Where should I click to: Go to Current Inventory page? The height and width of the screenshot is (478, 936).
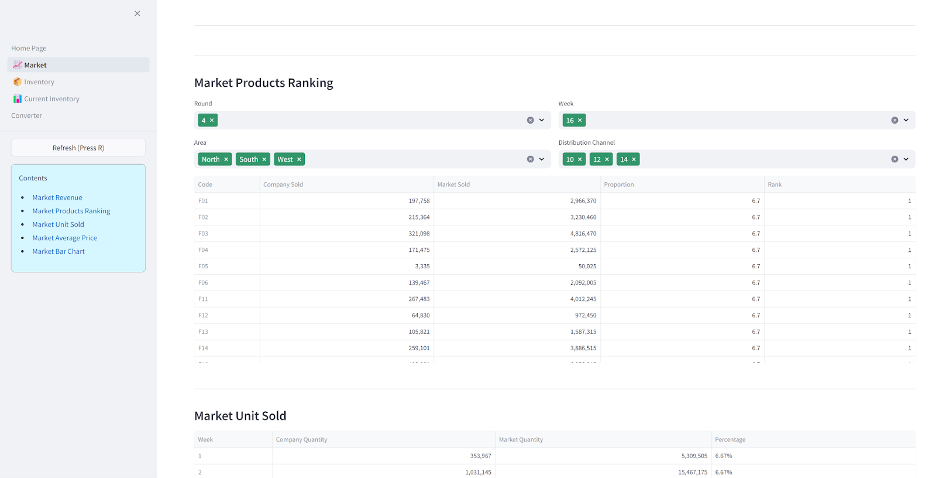click(51, 99)
